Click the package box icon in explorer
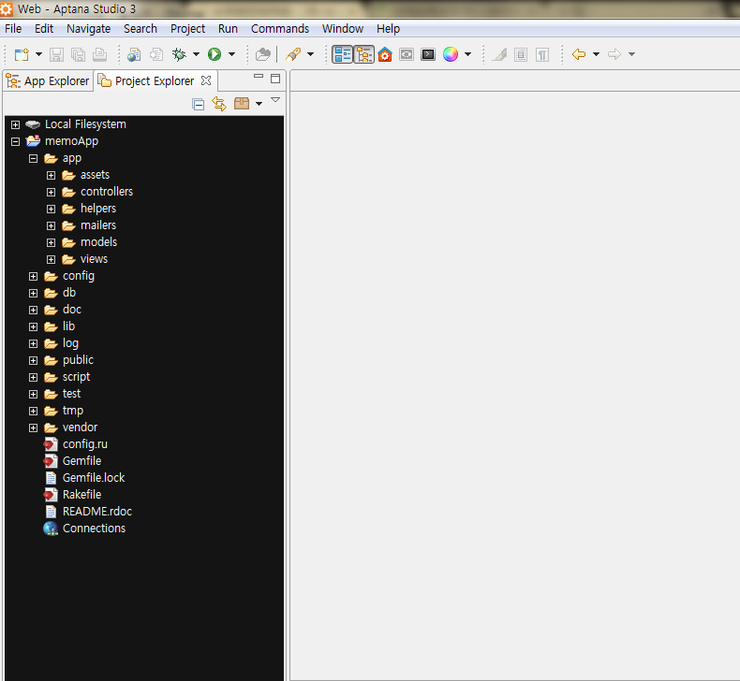This screenshot has height=681, width=740. [x=242, y=104]
